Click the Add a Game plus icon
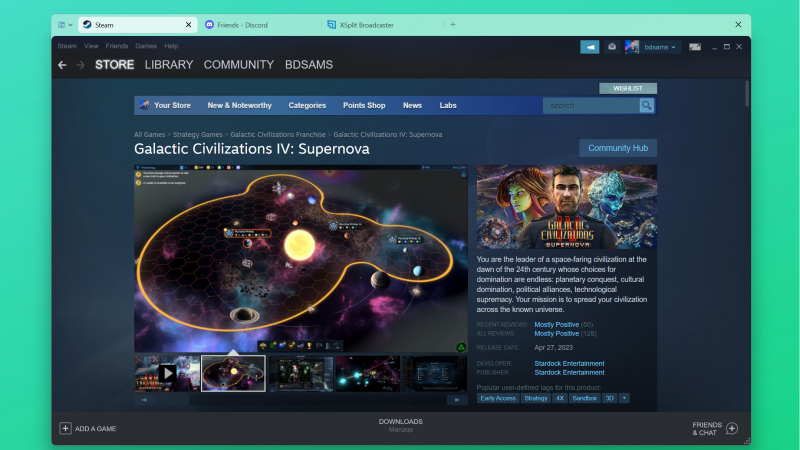800x450 pixels. click(x=66, y=428)
